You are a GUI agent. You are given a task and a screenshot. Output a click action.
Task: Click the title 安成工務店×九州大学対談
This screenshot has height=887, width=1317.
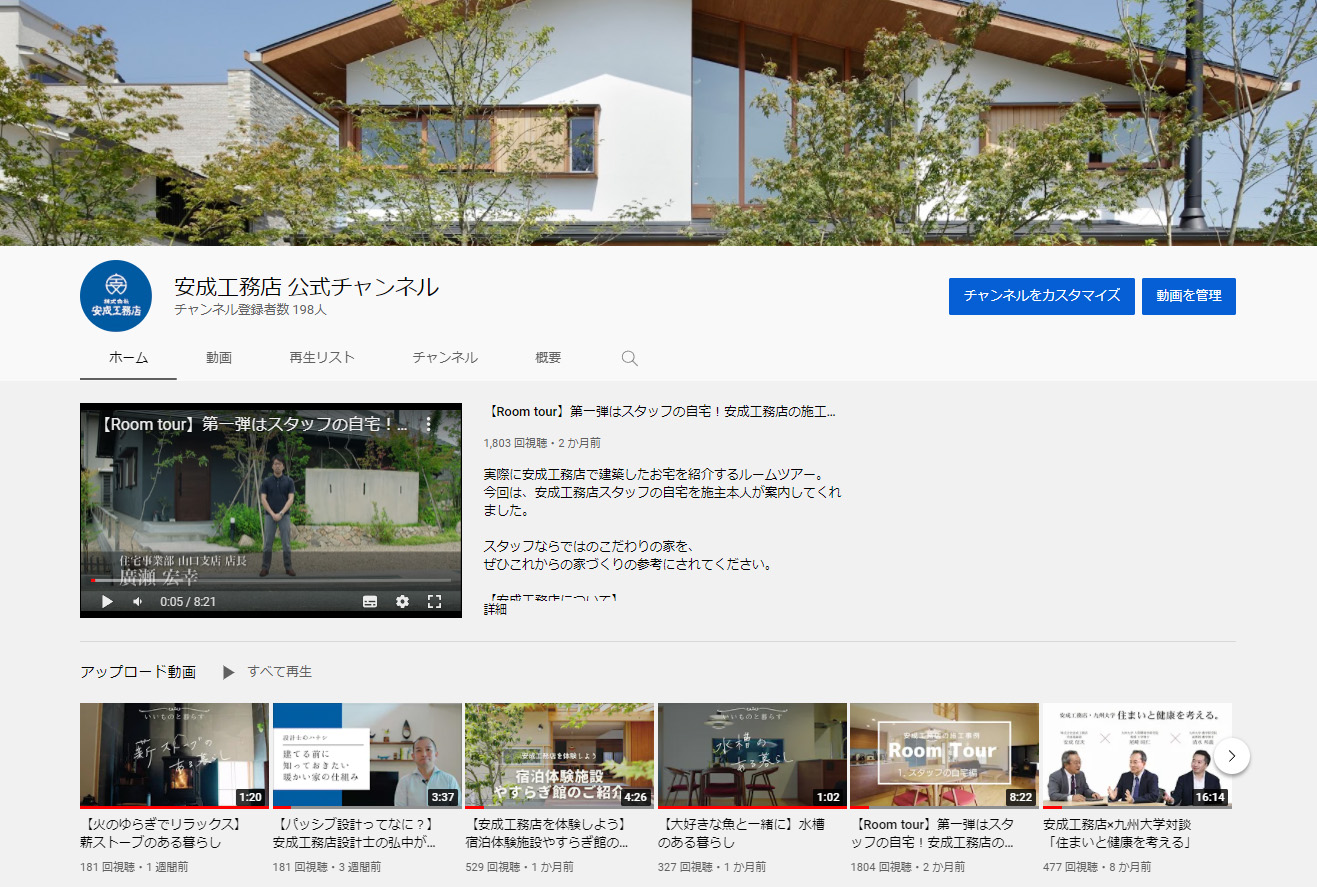coord(1117,834)
